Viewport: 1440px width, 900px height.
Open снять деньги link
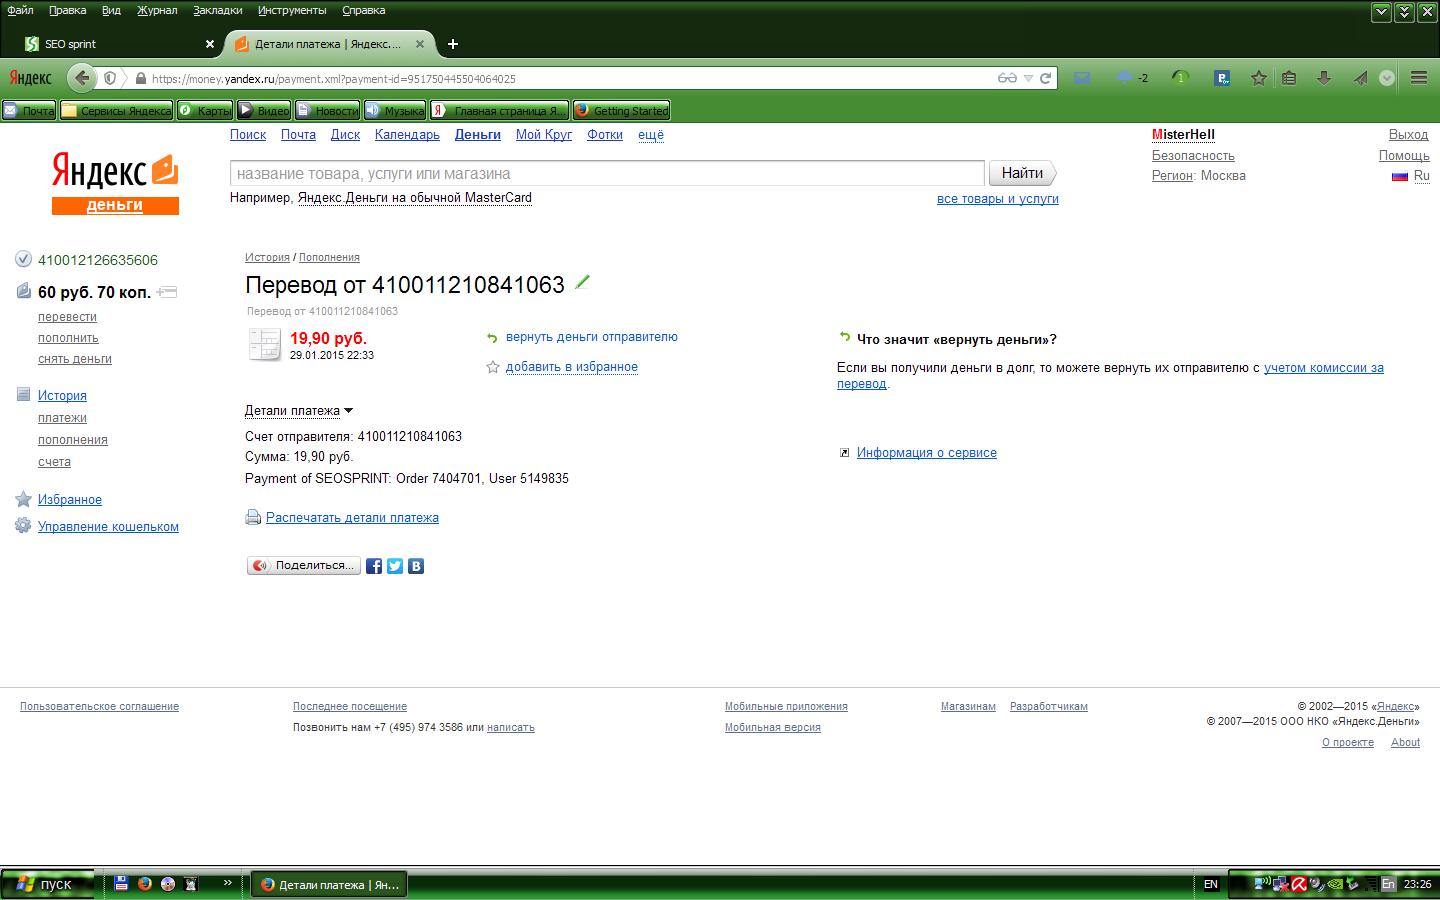pyautogui.click(x=75, y=359)
